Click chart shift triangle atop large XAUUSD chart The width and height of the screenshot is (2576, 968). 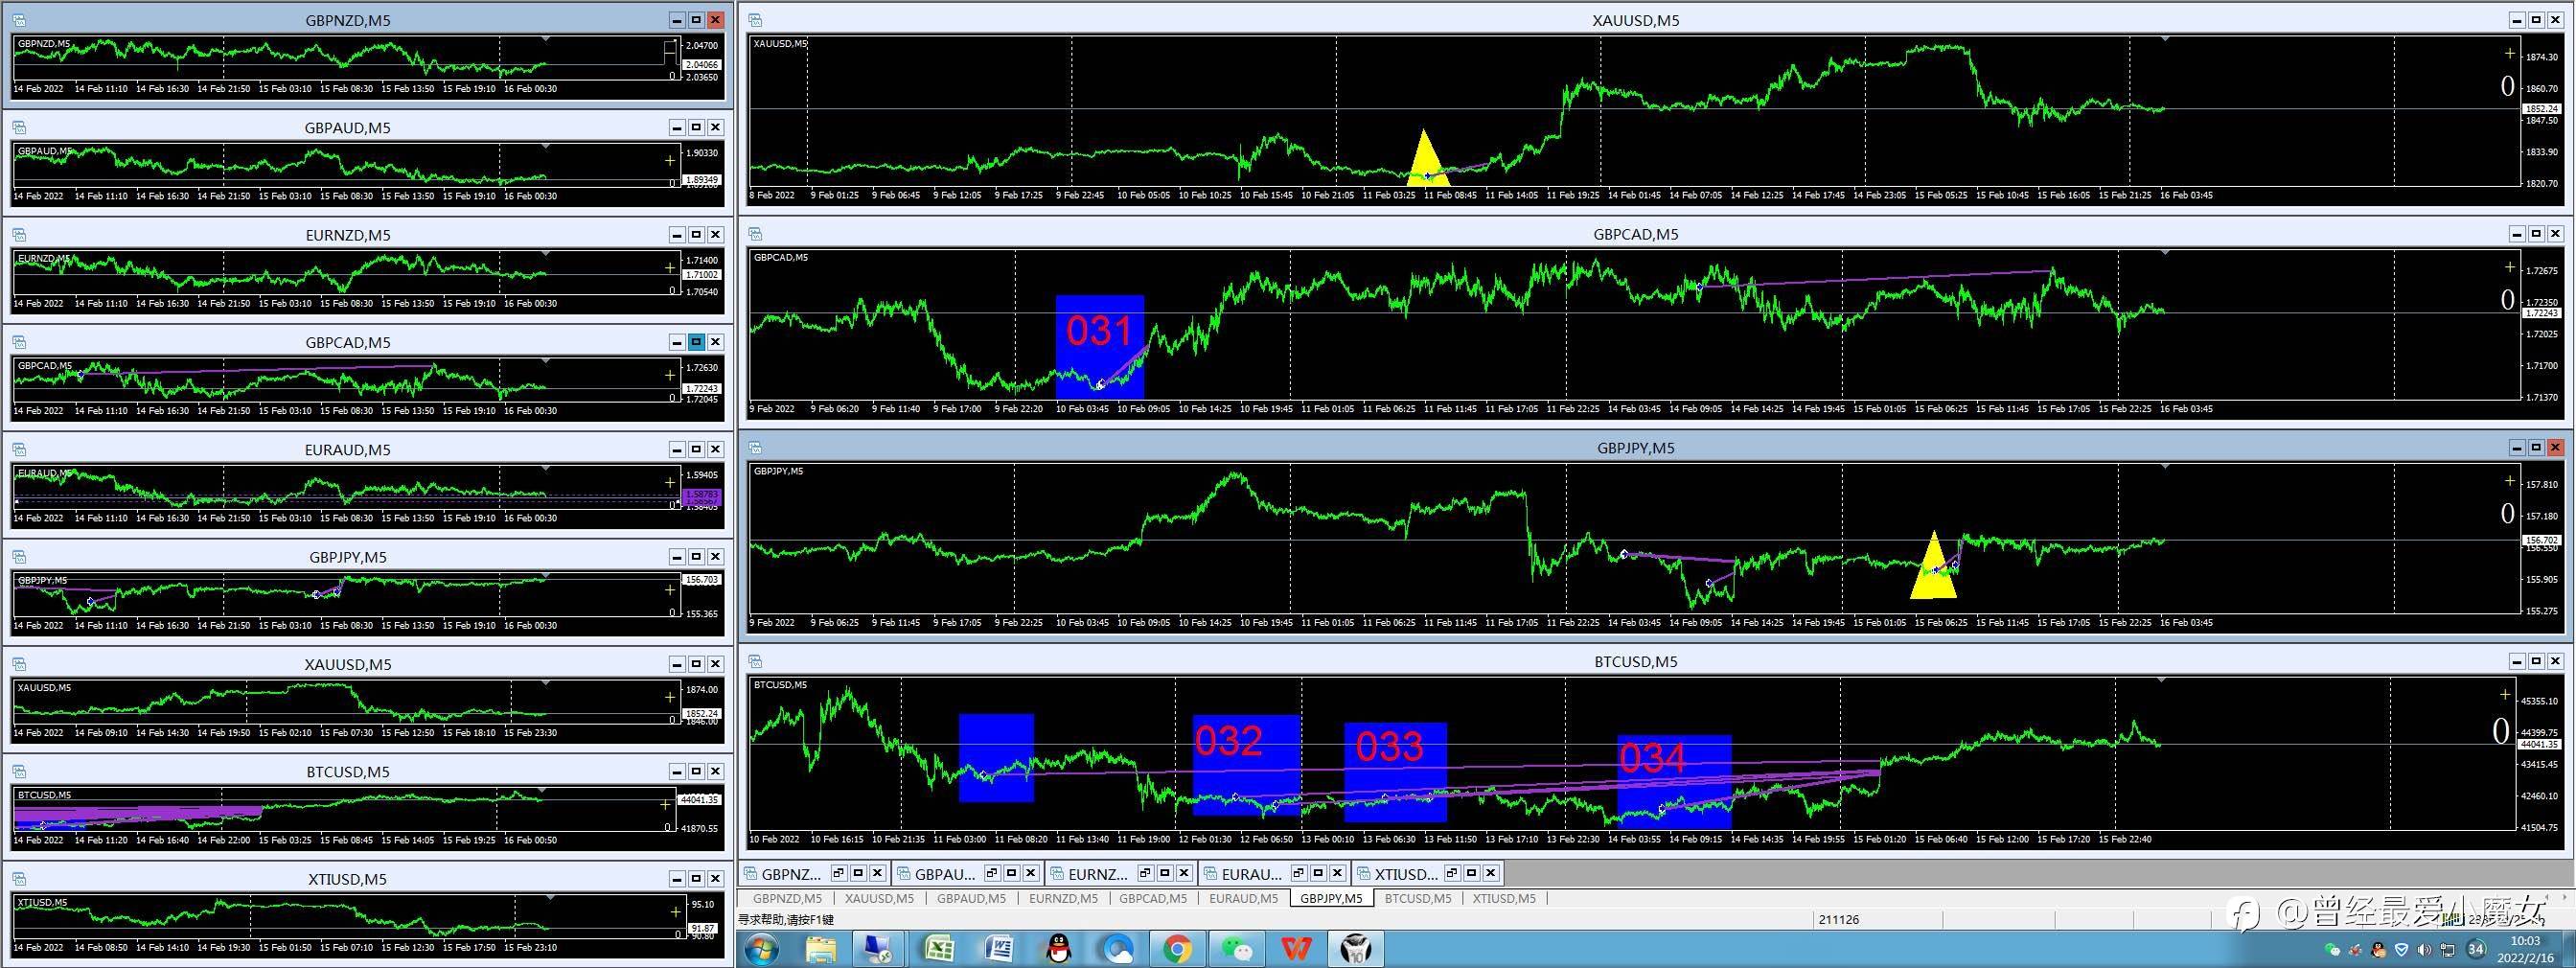coord(2165,39)
